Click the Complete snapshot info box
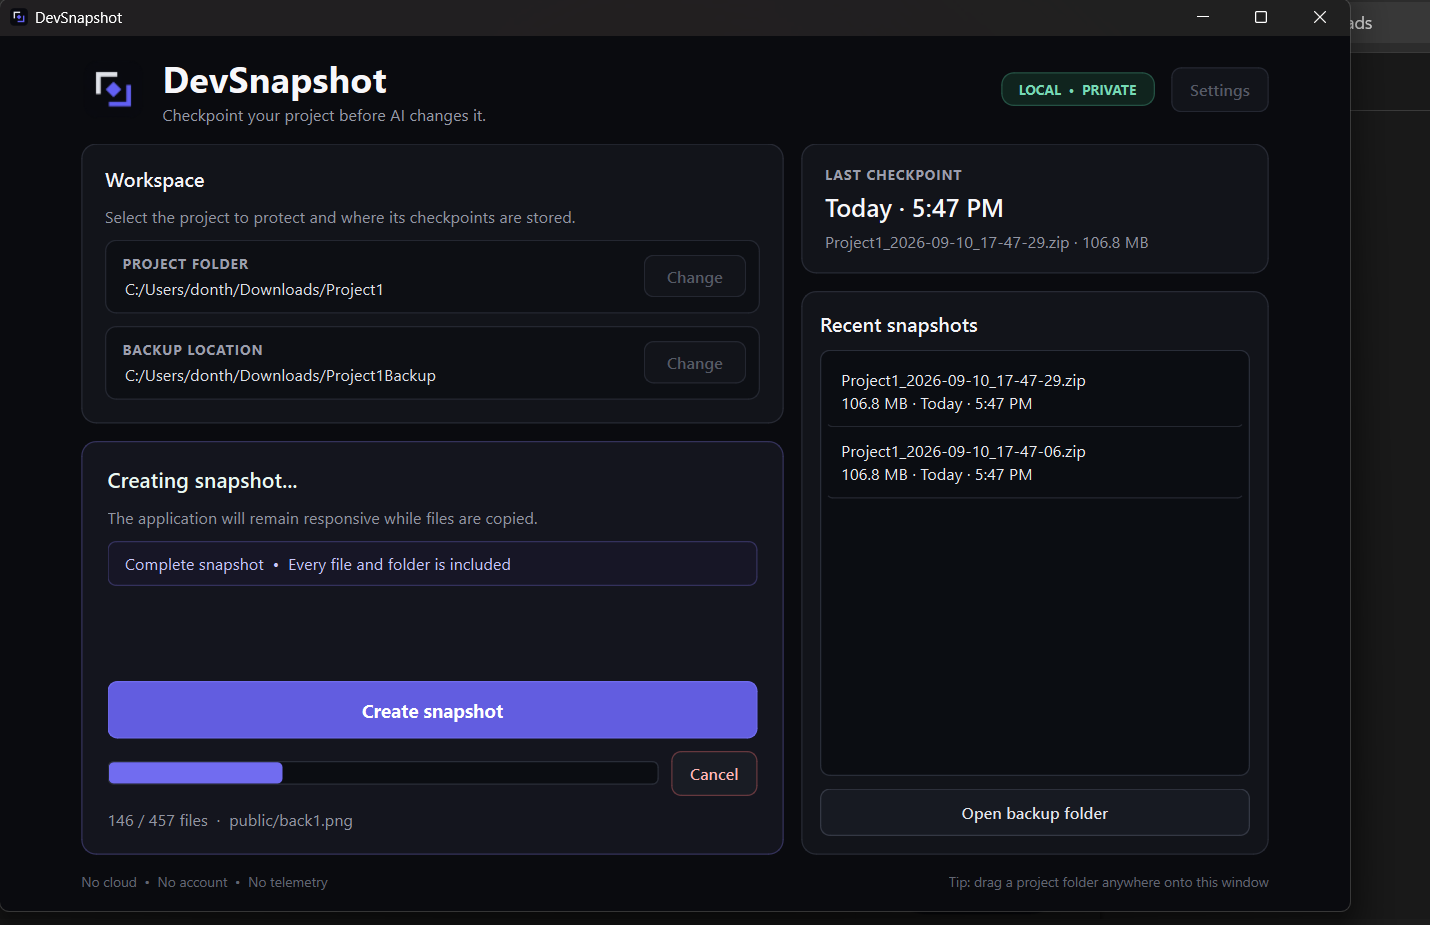Screen dimensions: 1430x925 tap(432, 564)
